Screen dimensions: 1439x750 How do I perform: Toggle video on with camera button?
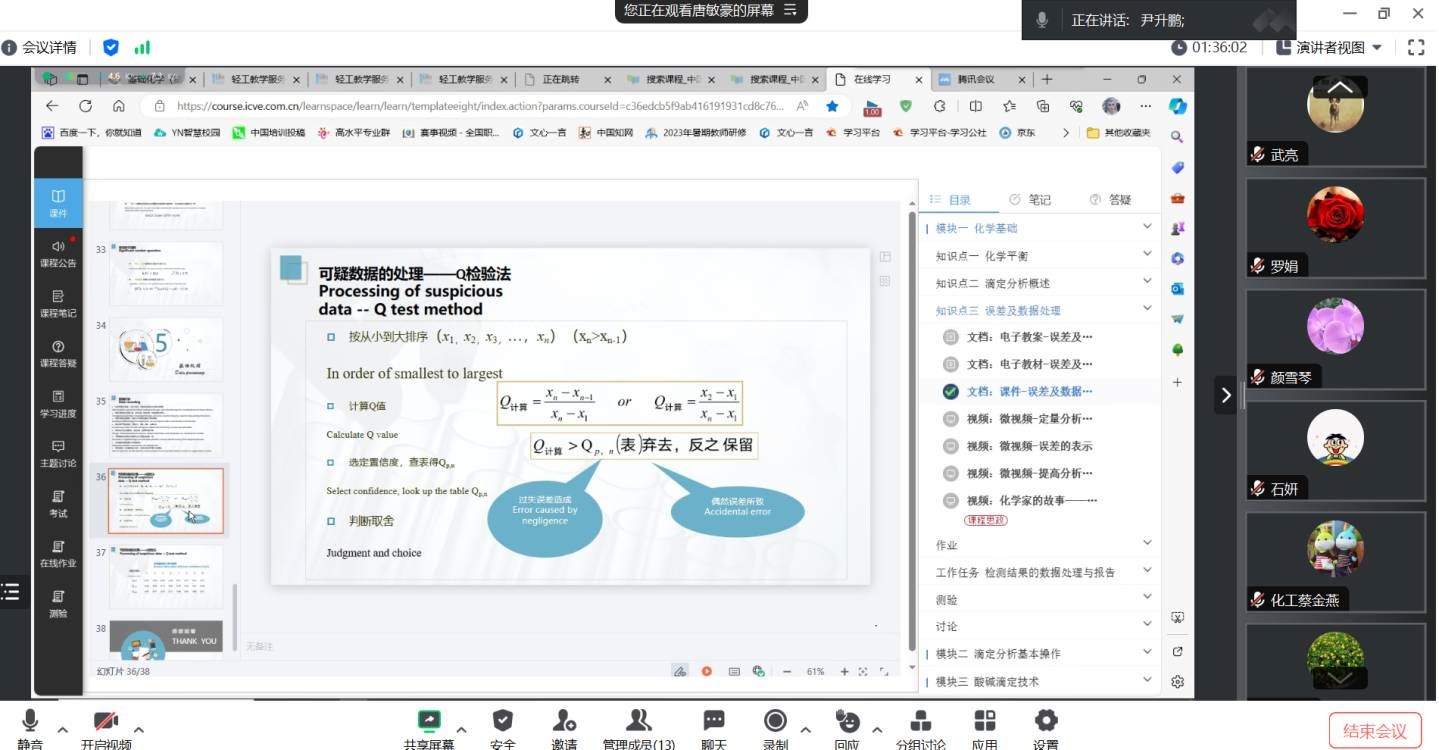pyautogui.click(x=106, y=722)
